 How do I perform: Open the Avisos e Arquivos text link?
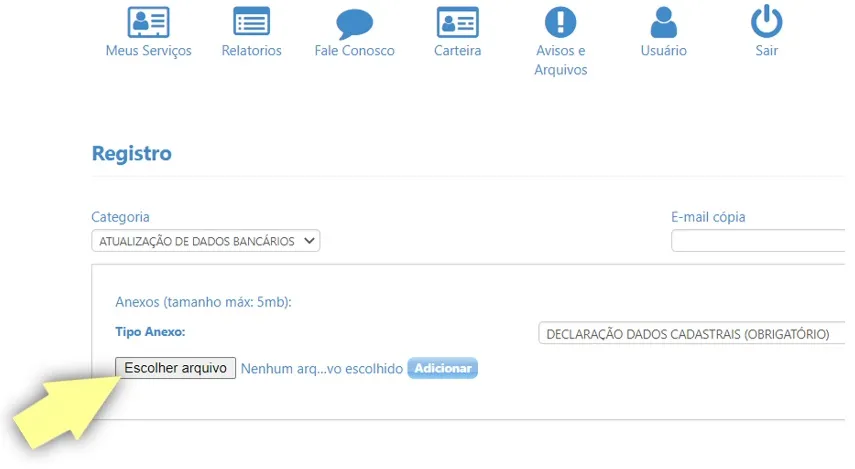(560, 60)
